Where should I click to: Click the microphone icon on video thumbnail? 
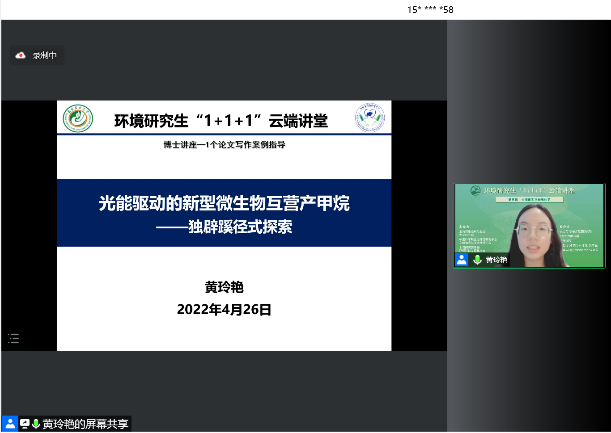[476, 259]
